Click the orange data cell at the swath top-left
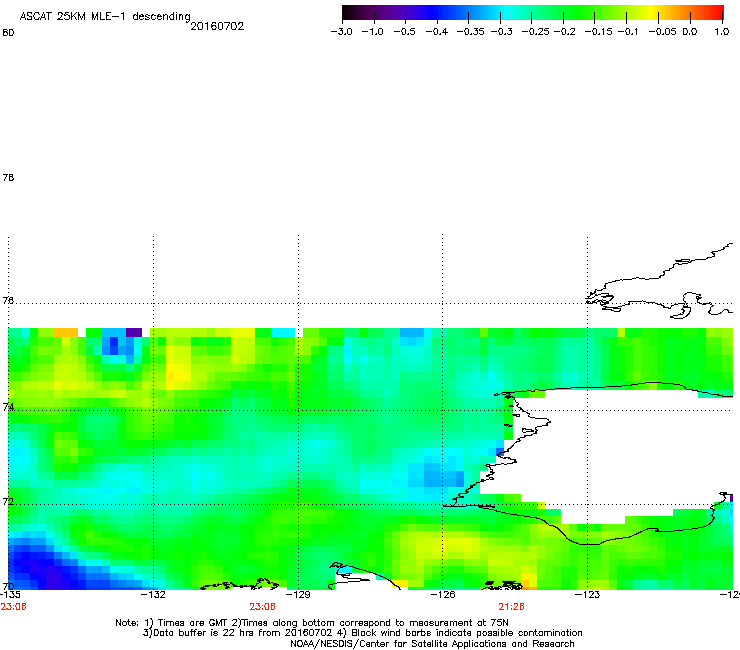Viewport: 740px width, 650px height. 66,332
